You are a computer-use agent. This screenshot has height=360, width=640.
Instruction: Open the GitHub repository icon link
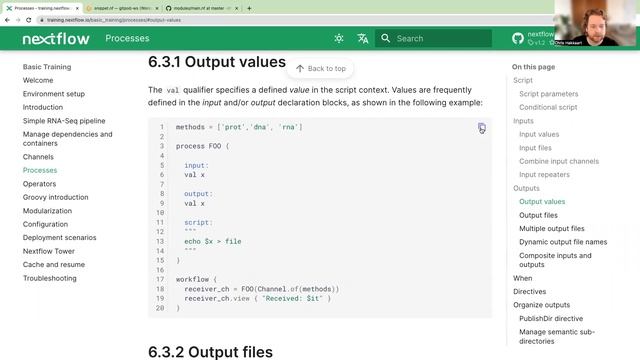tap(518, 38)
